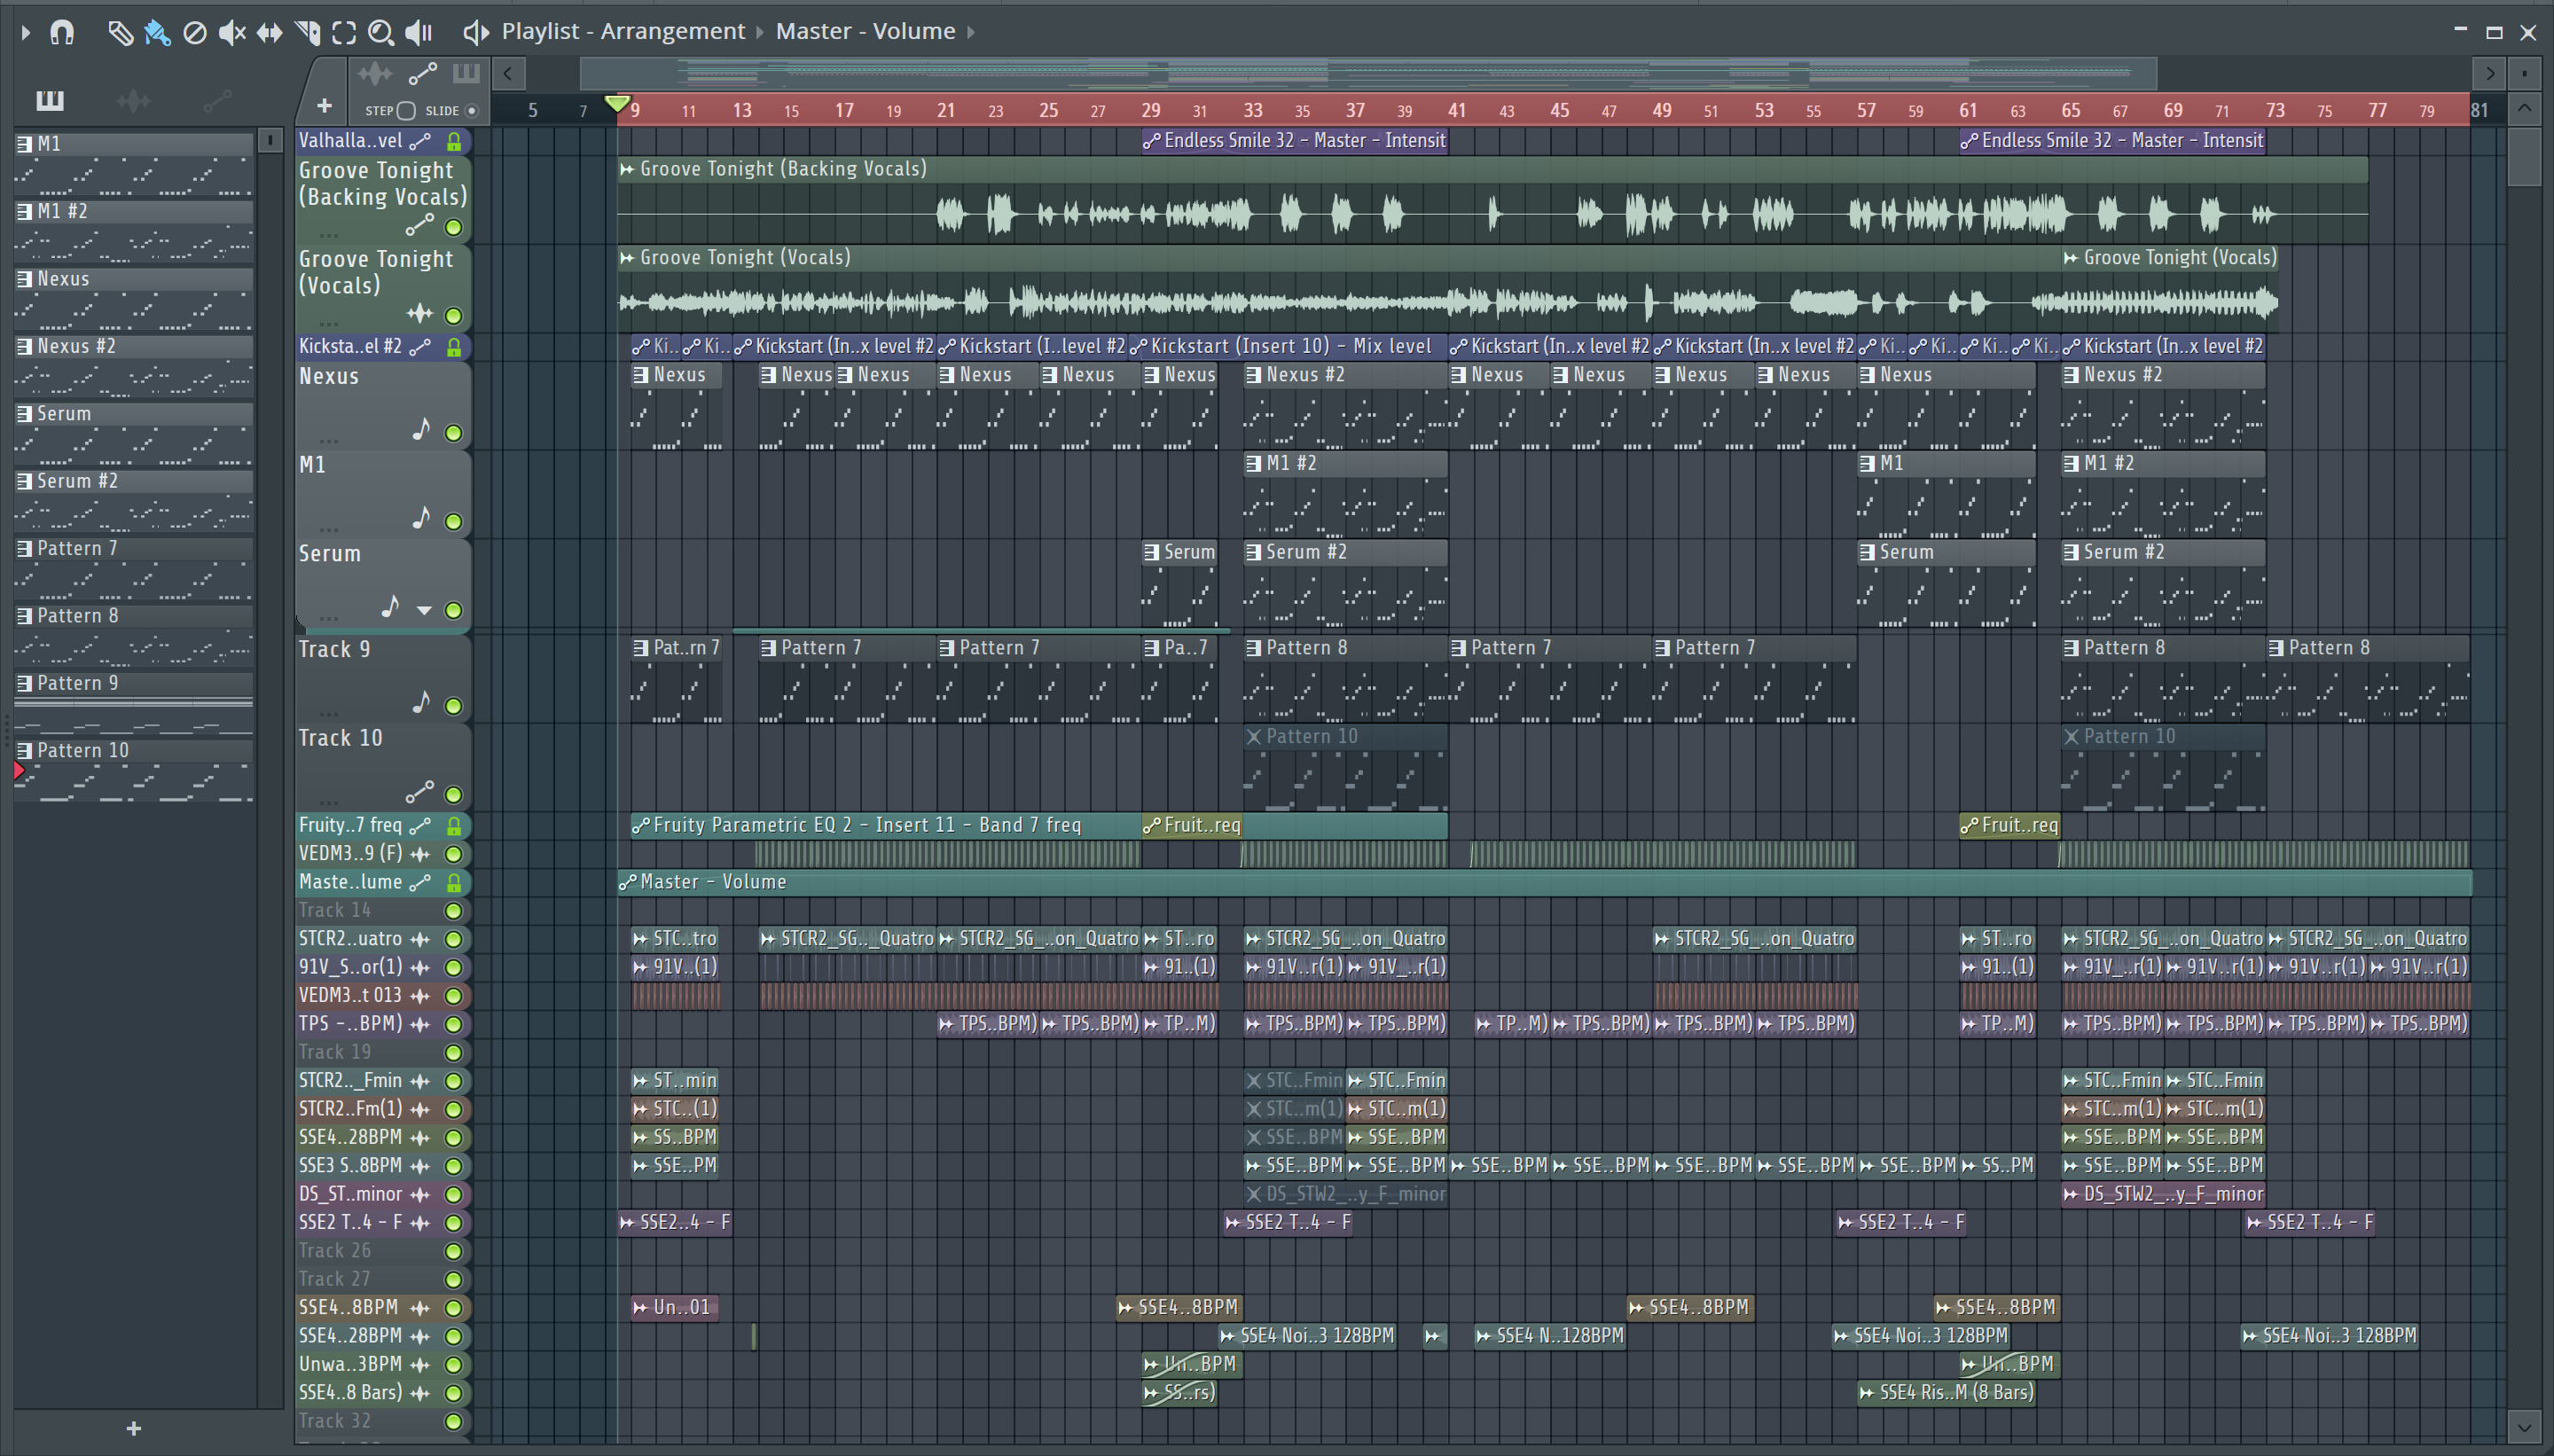
Task: Focus audio clips in playlist header
Action: (375, 73)
